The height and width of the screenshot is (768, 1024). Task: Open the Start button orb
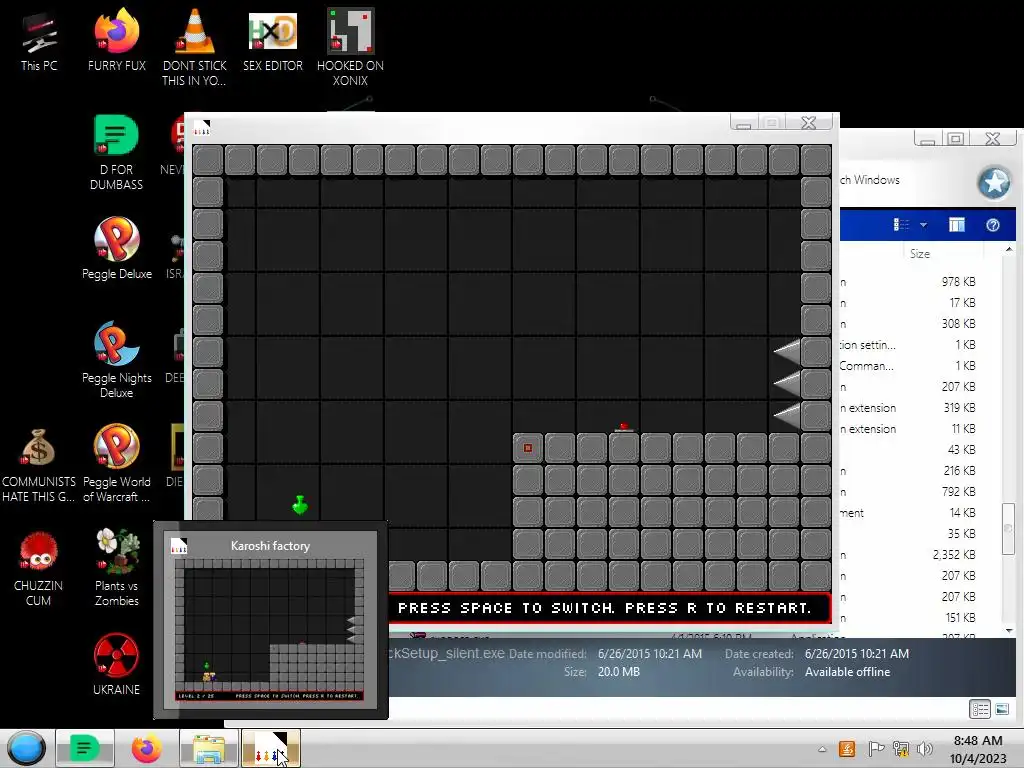point(26,748)
